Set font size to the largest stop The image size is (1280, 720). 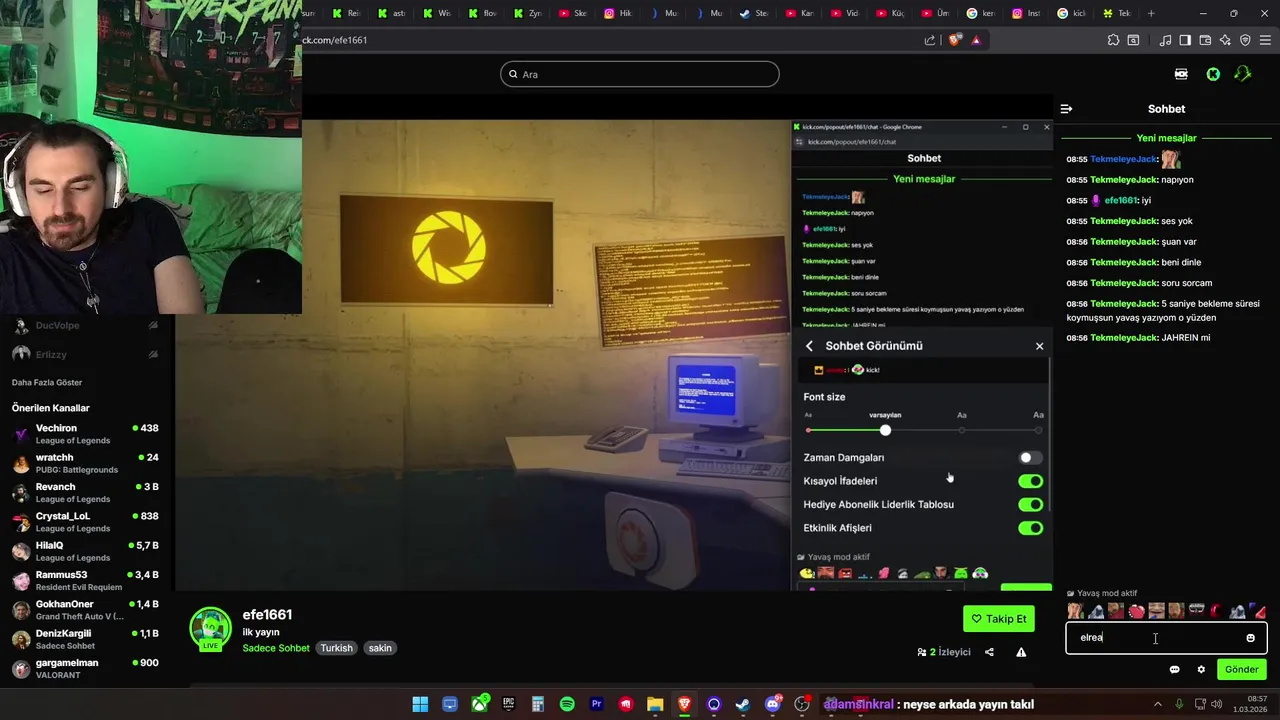pos(1038,430)
